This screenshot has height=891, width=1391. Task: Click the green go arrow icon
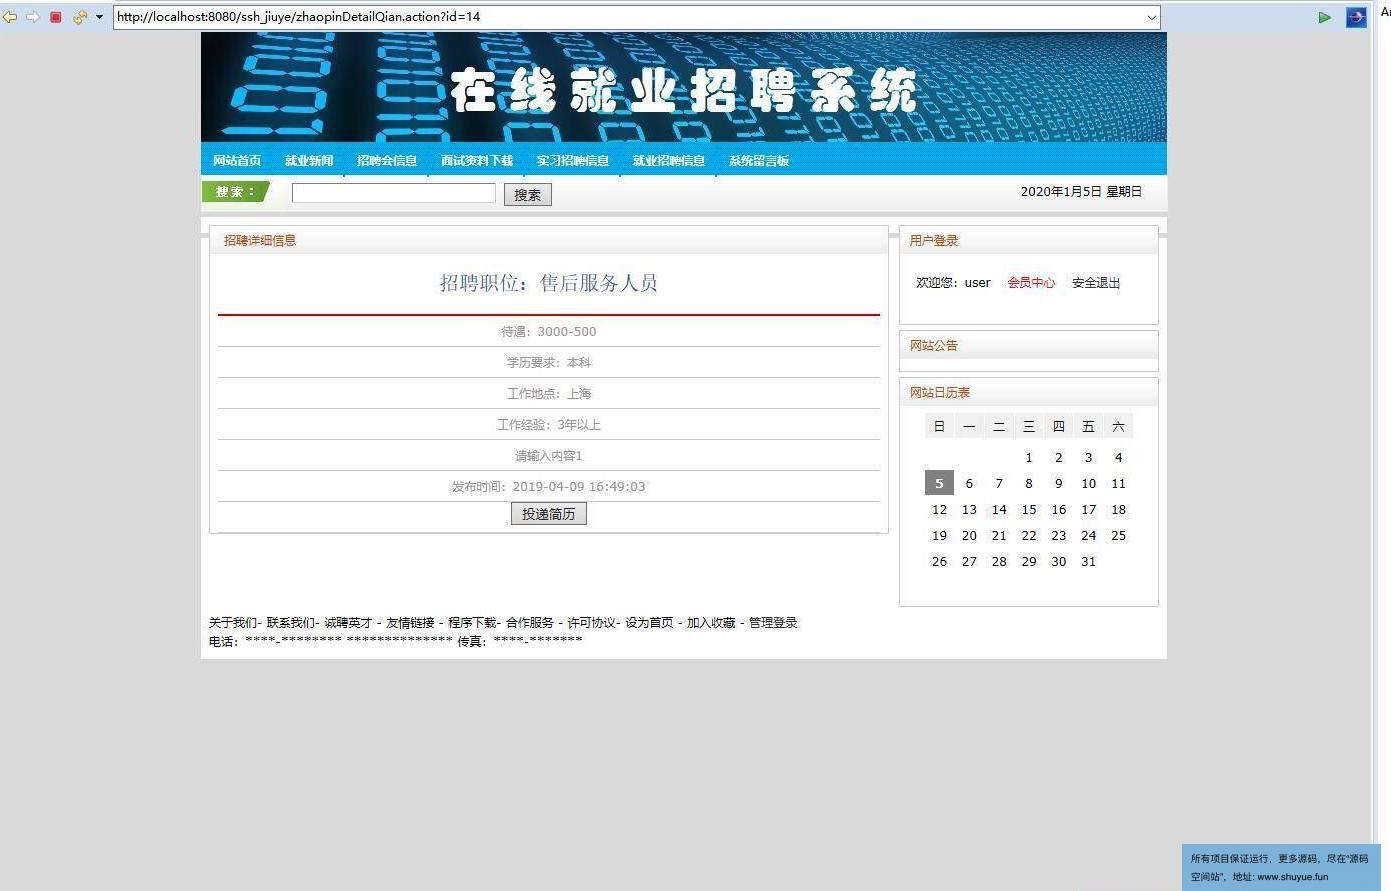coord(1324,17)
